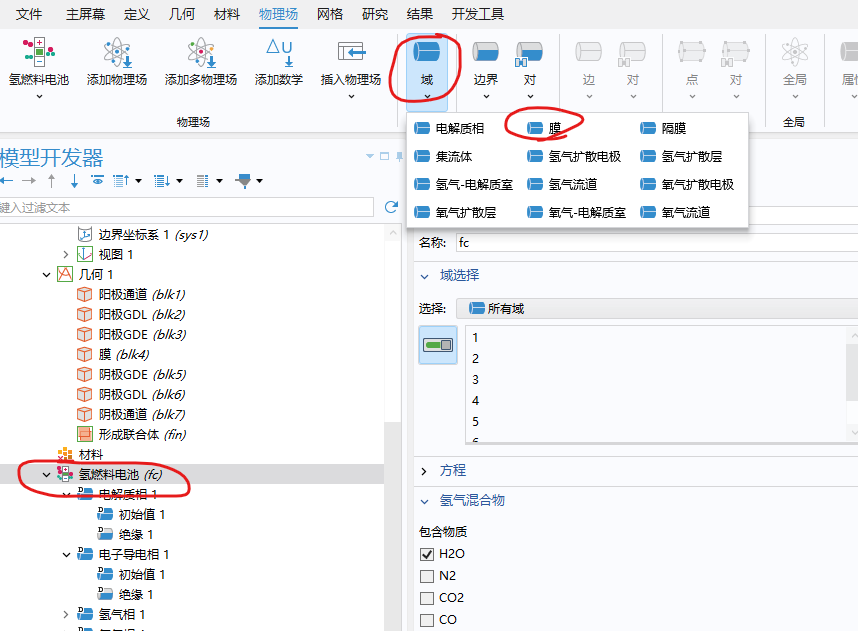Collapse the 几何 1 tree node
858x631 pixels.
pos(47,274)
